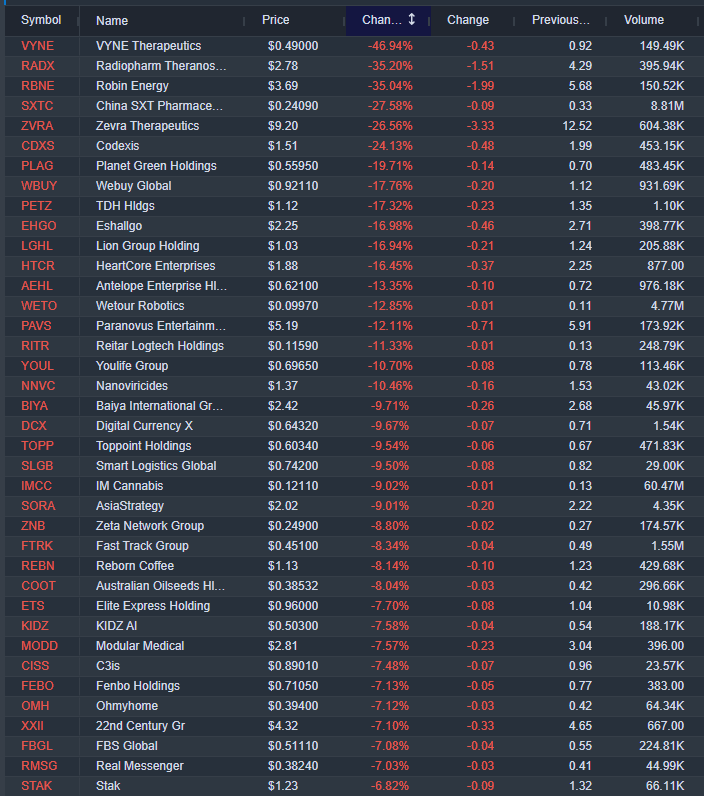Open the FEBO ticker symbol
Image resolution: width=704 pixels, height=796 pixels.
pos(38,686)
